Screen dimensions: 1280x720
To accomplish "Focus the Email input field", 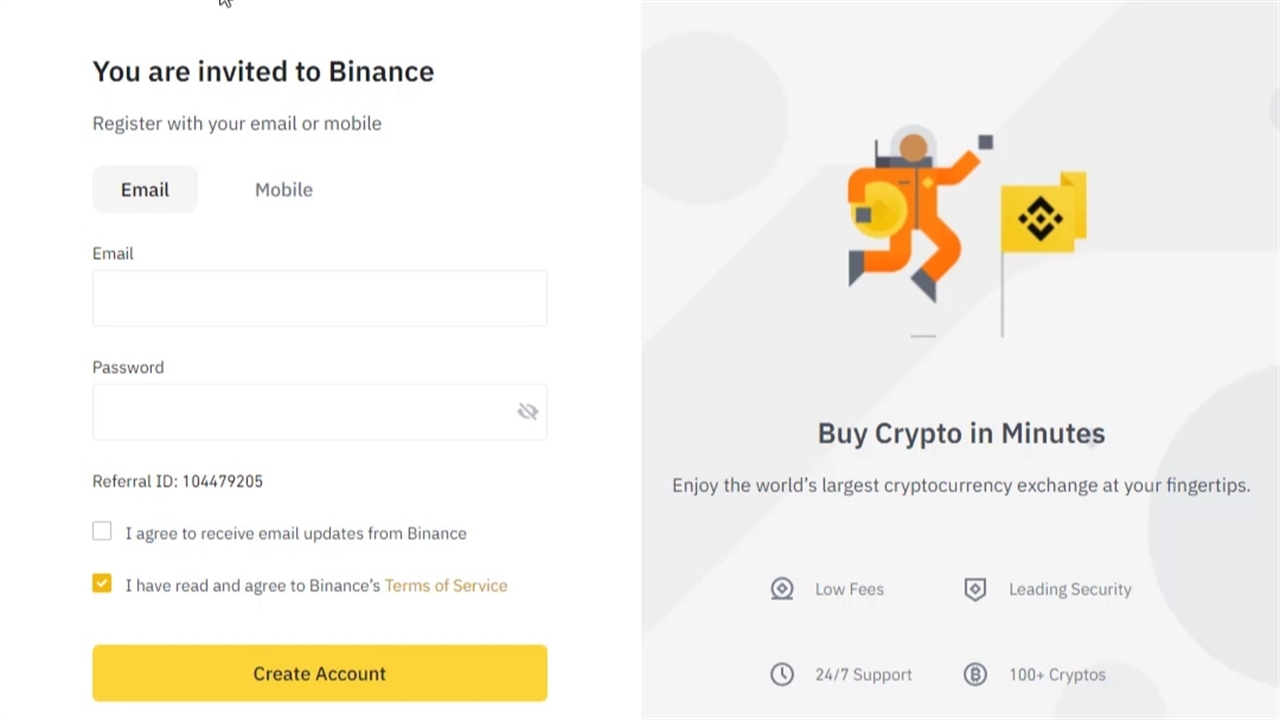I will click(320, 298).
